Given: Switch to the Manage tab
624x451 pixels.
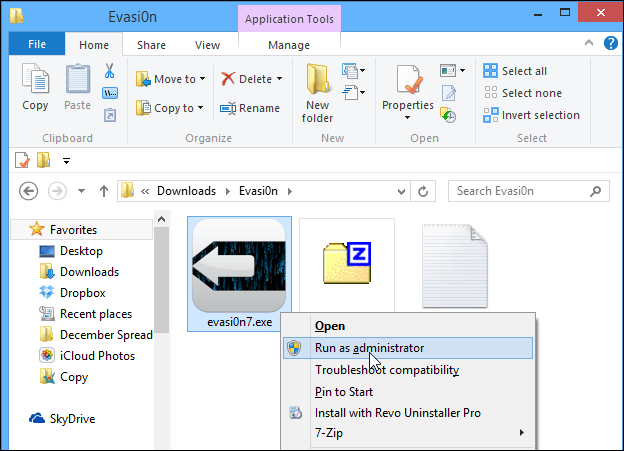Looking at the screenshot, I should (289, 45).
